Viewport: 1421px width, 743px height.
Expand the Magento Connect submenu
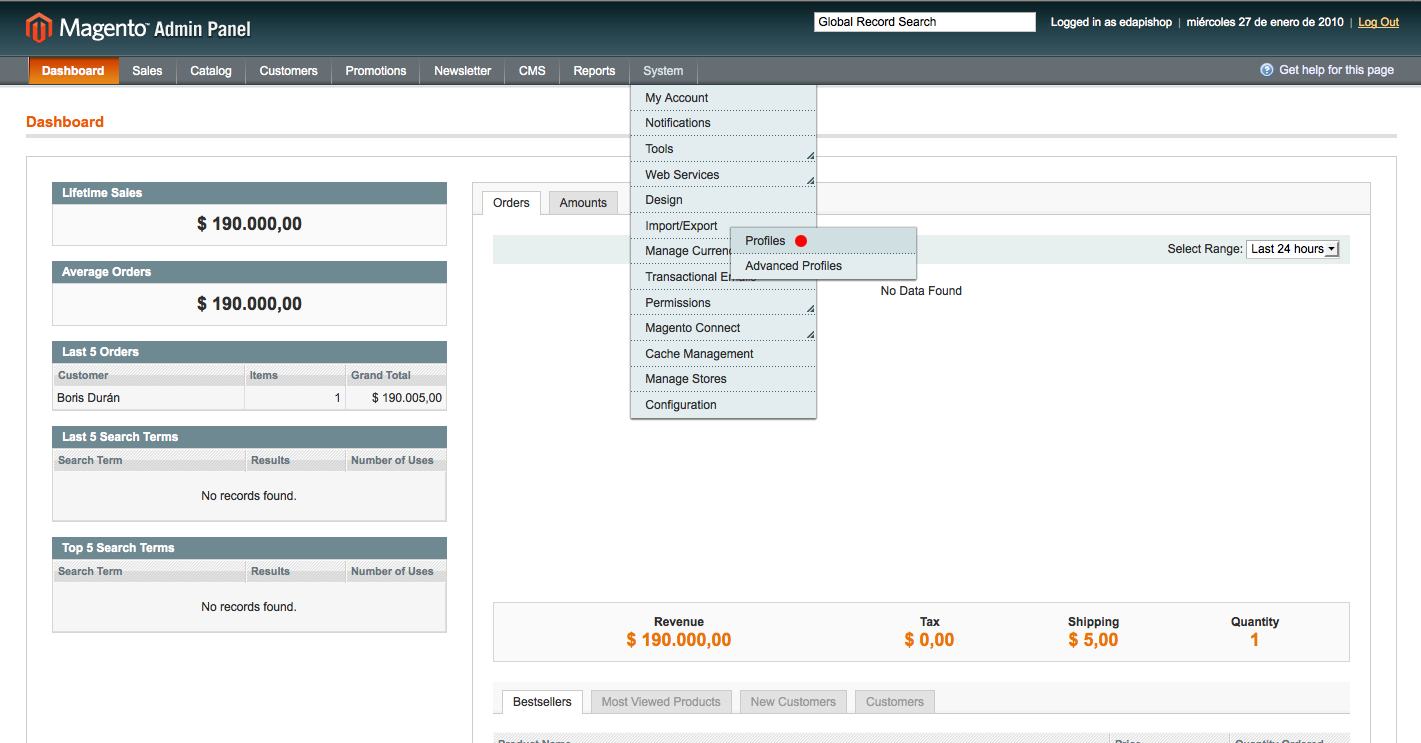pyautogui.click(x=723, y=328)
